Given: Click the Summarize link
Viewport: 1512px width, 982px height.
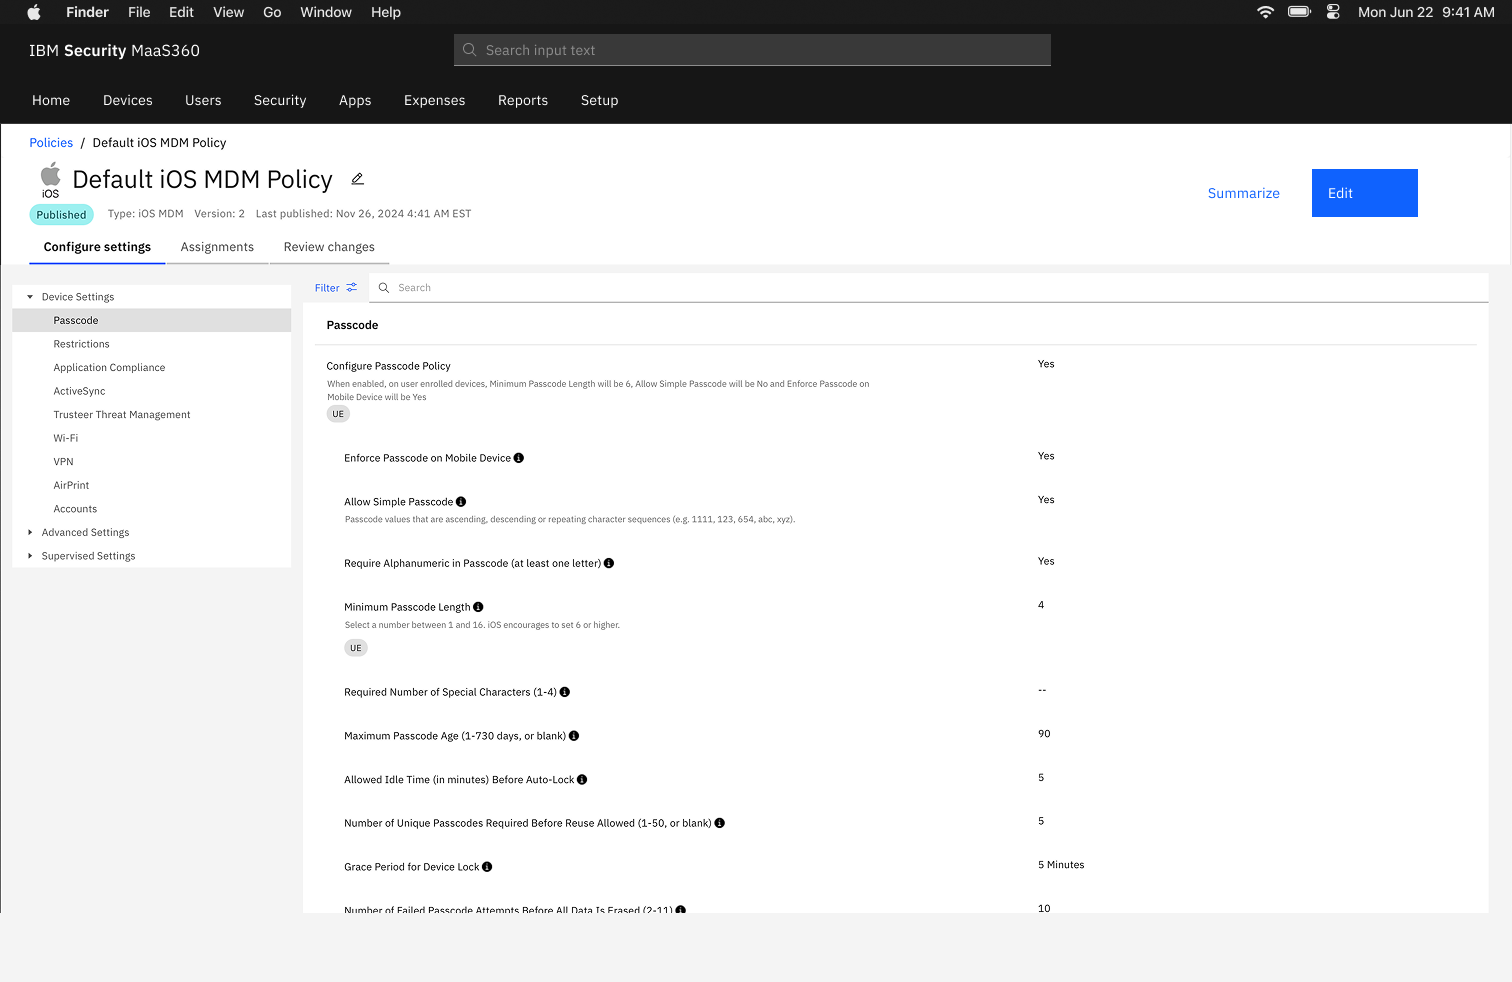Looking at the screenshot, I should point(1243,193).
